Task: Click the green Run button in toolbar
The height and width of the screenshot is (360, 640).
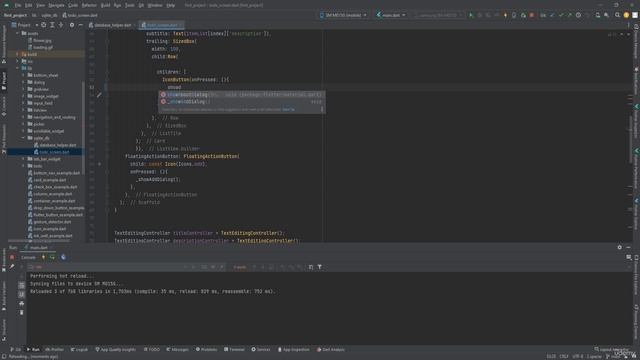Action: pyautogui.click(x=471, y=15)
